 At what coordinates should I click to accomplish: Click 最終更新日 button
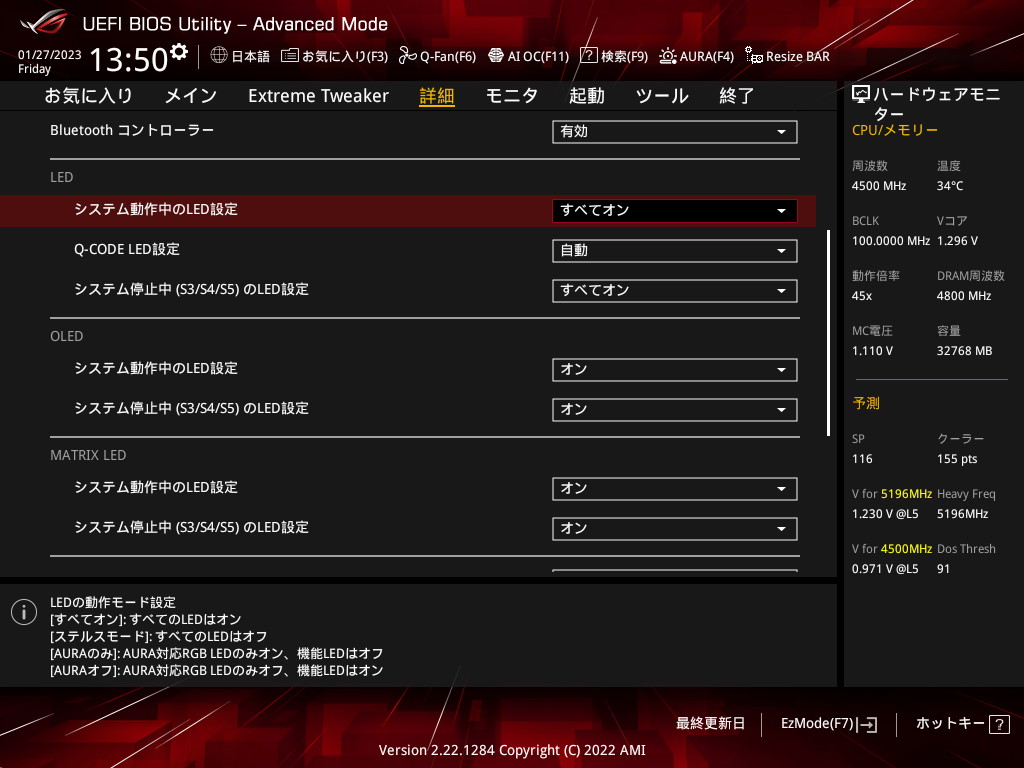tap(710, 724)
